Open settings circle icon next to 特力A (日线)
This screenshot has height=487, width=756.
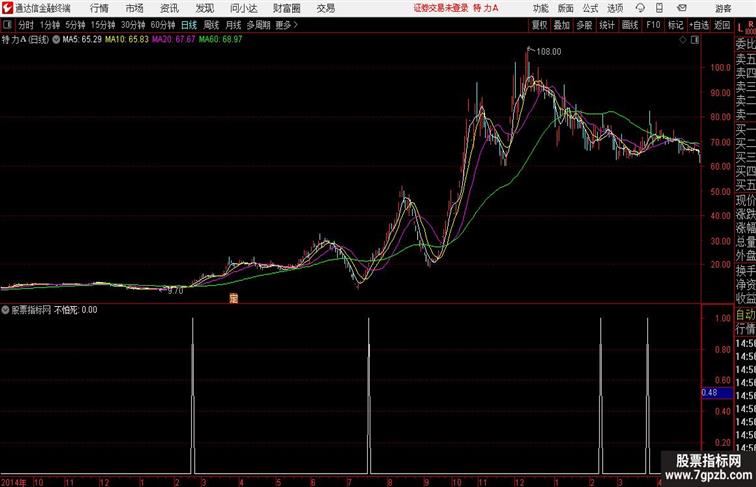(56, 40)
